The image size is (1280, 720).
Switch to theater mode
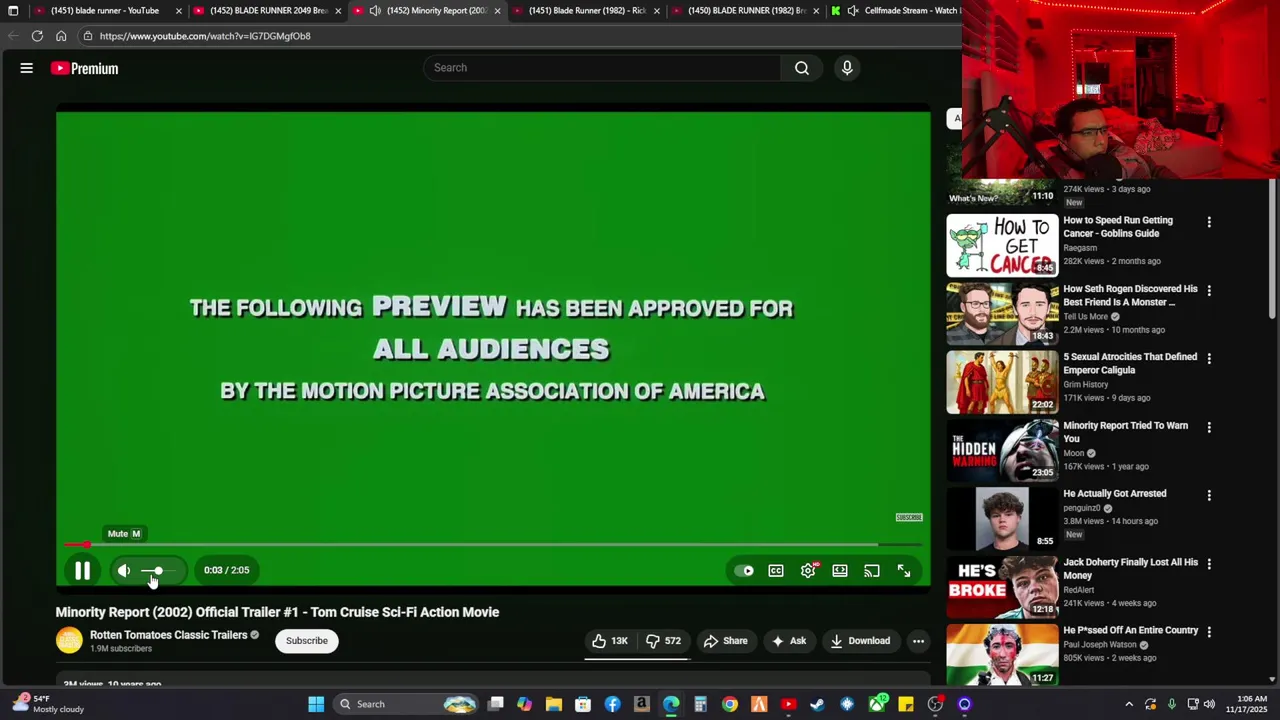coord(840,571)
